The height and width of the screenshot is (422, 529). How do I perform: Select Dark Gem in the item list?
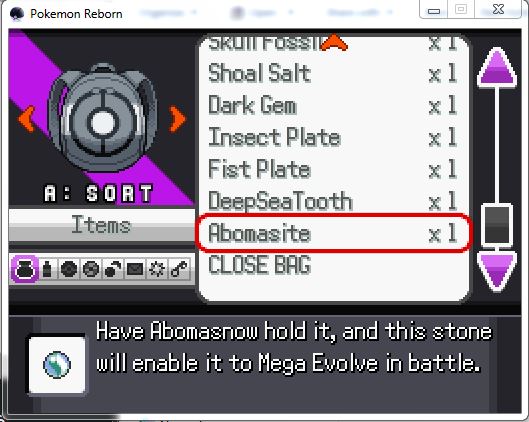(333, 105)
